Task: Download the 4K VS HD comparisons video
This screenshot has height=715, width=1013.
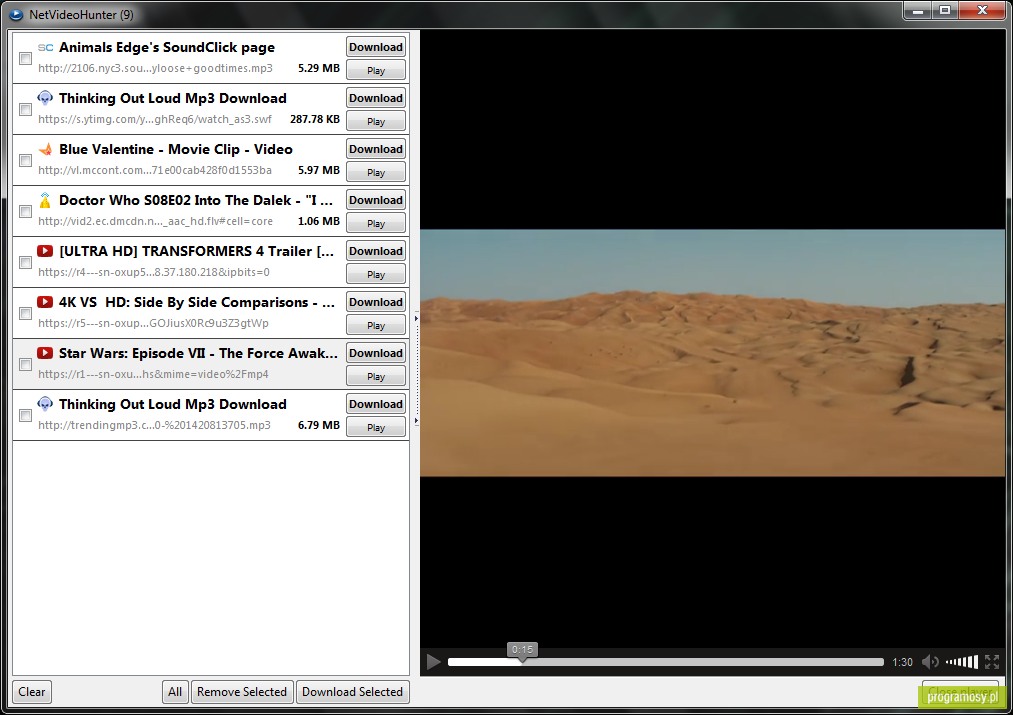Action: pos(376,302)
